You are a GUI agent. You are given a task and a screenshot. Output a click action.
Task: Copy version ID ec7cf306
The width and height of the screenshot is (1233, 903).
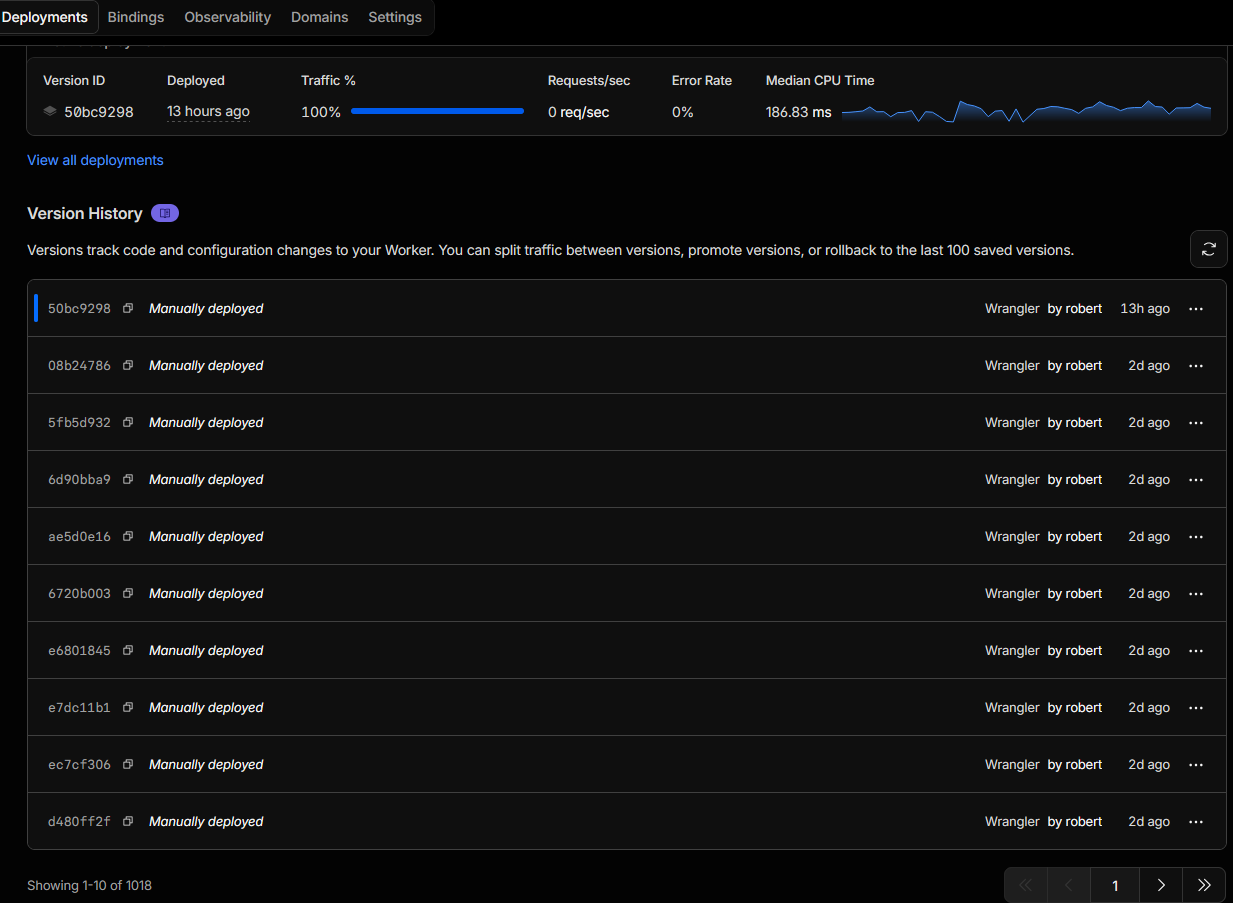[128, 765]
